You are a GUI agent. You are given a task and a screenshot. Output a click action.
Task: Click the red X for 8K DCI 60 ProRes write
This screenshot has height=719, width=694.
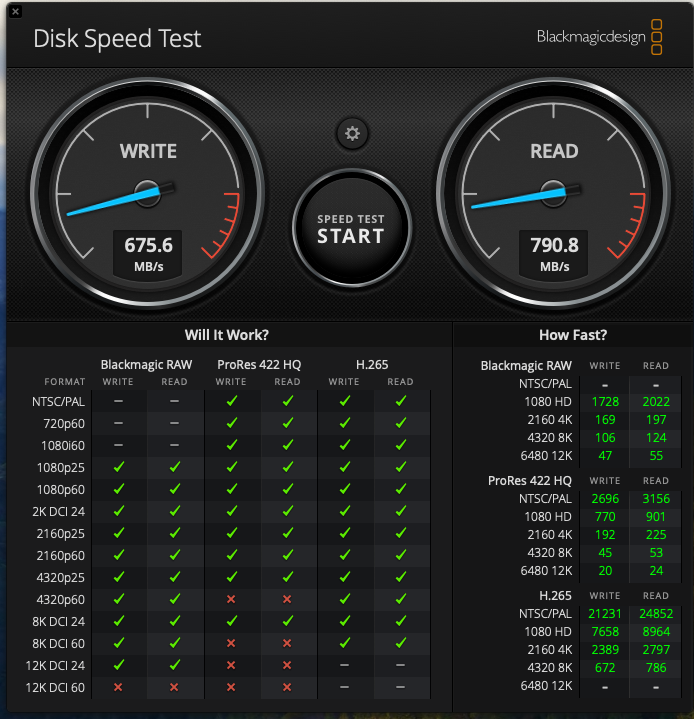pyautogui.click(x=231, y=643)
